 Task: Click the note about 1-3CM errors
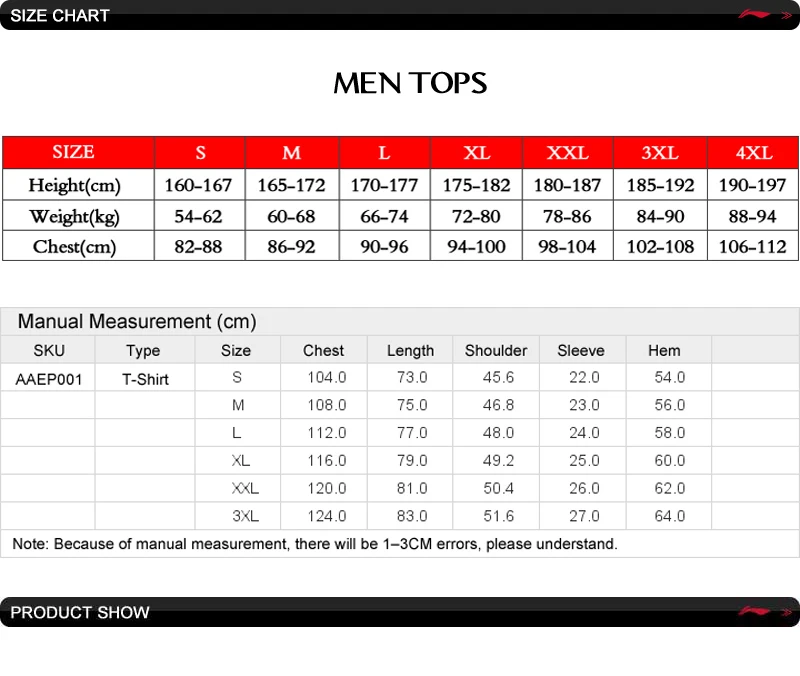[x=315, y=544]
